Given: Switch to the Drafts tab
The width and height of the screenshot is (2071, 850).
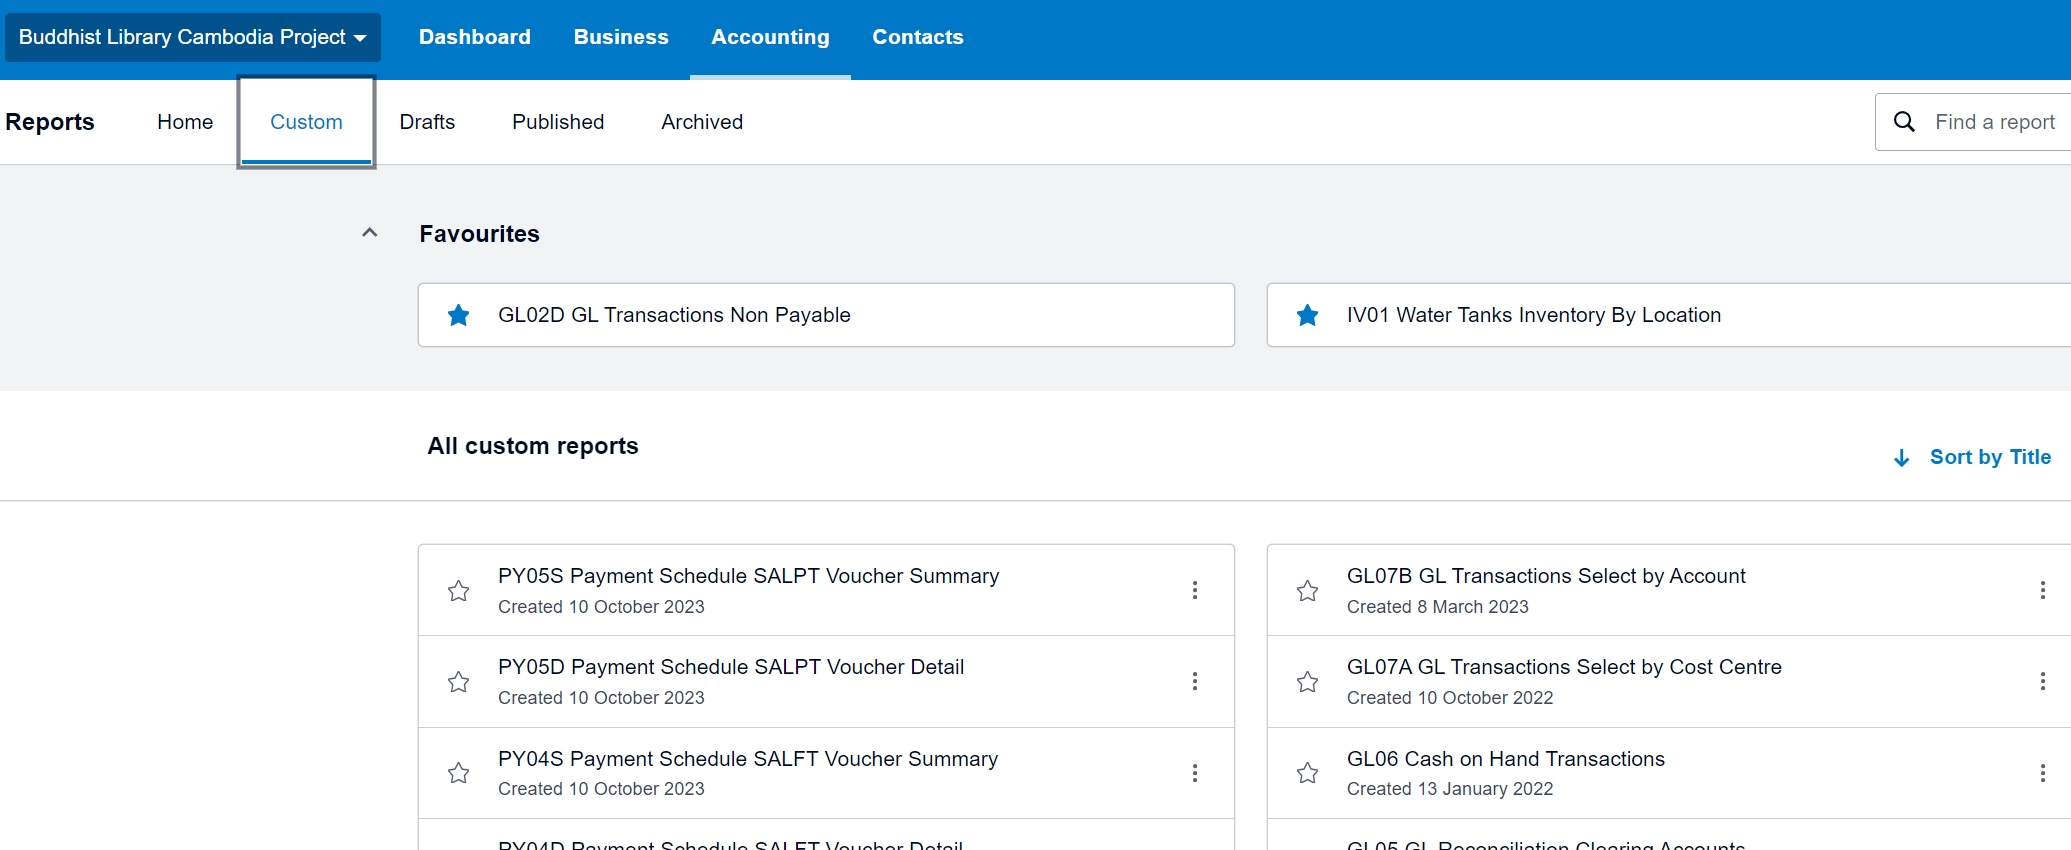Looking at the screenshot, I should [427, 122].
